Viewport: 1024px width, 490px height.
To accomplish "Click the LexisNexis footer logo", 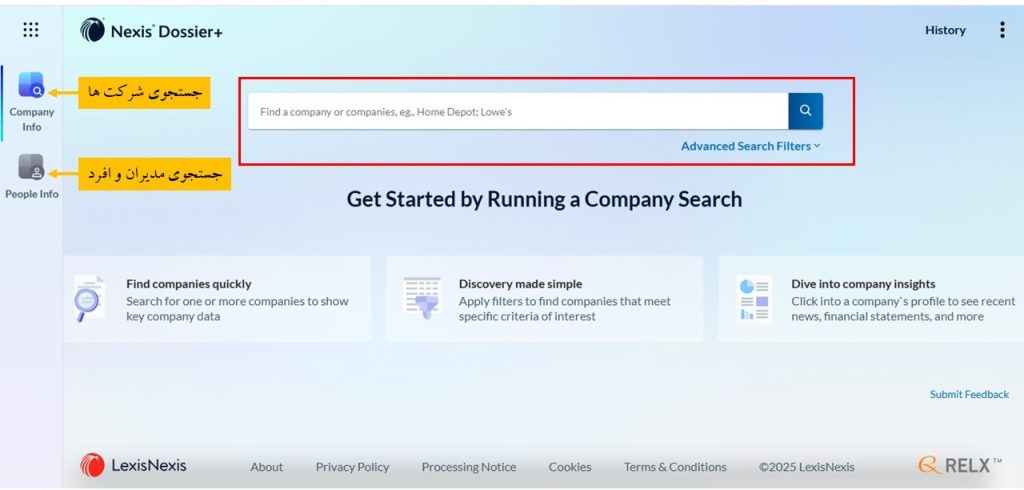I will 133,466.
